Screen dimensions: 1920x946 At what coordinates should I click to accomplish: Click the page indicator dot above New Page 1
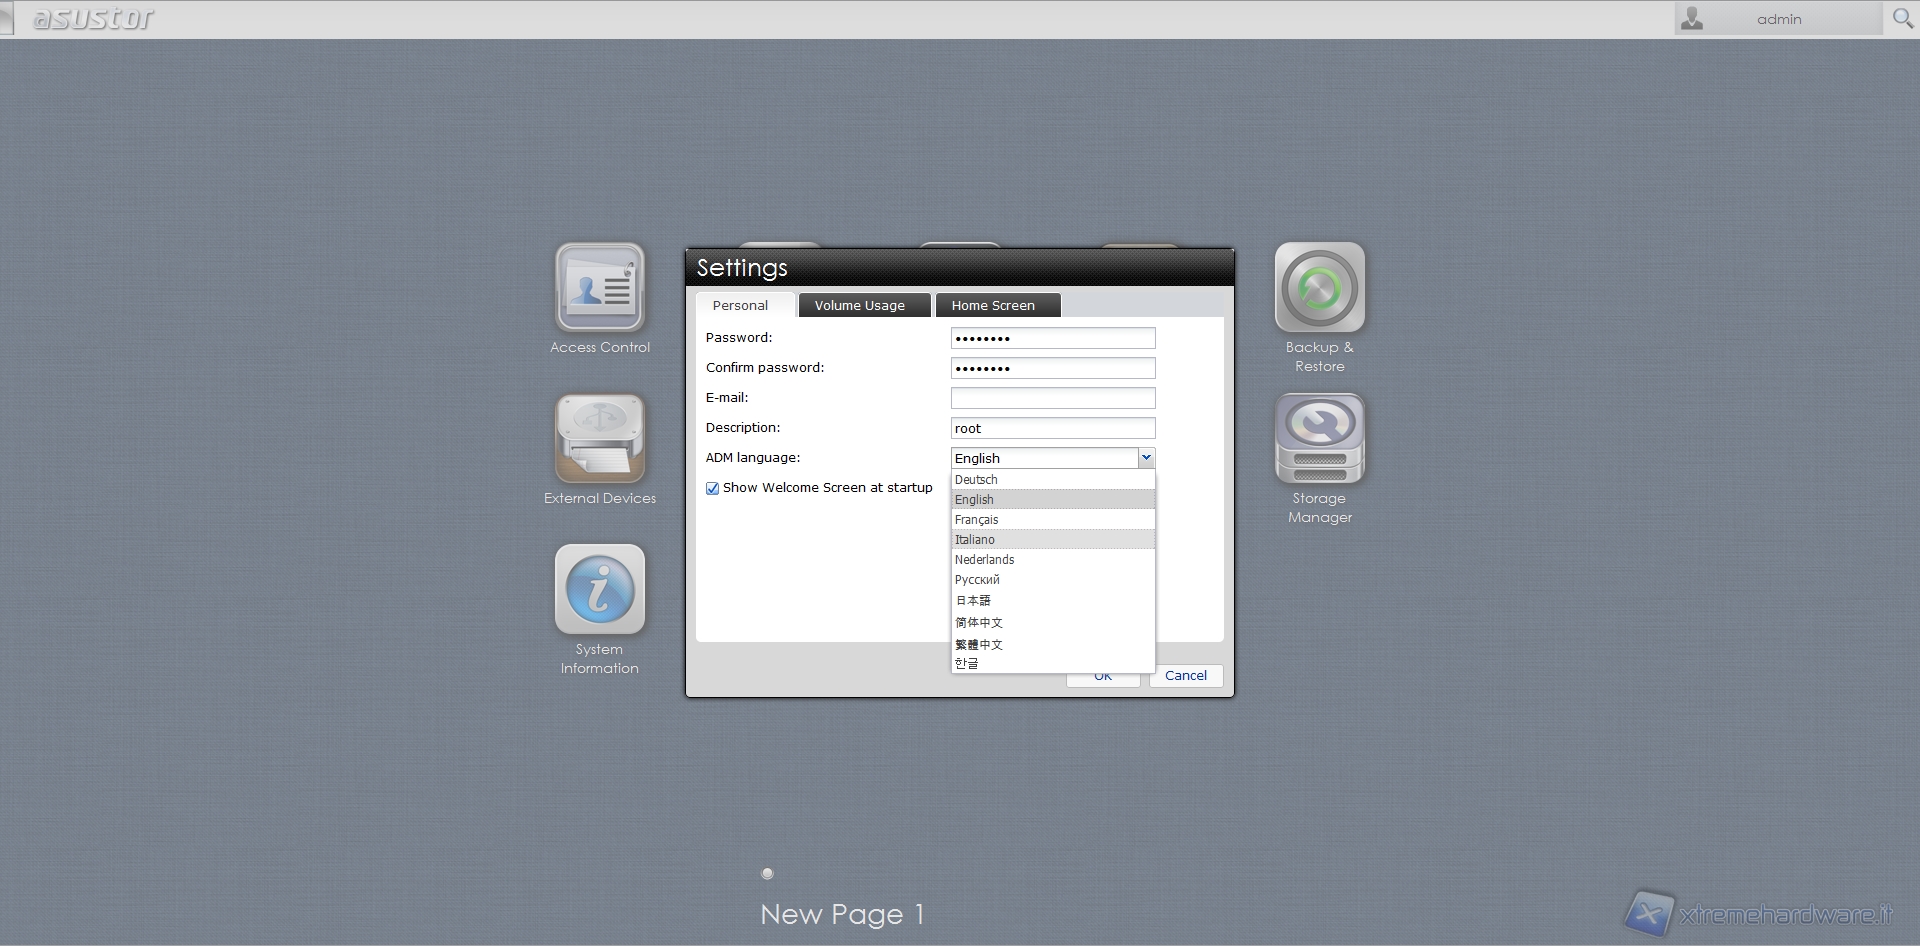click(767, 873)
